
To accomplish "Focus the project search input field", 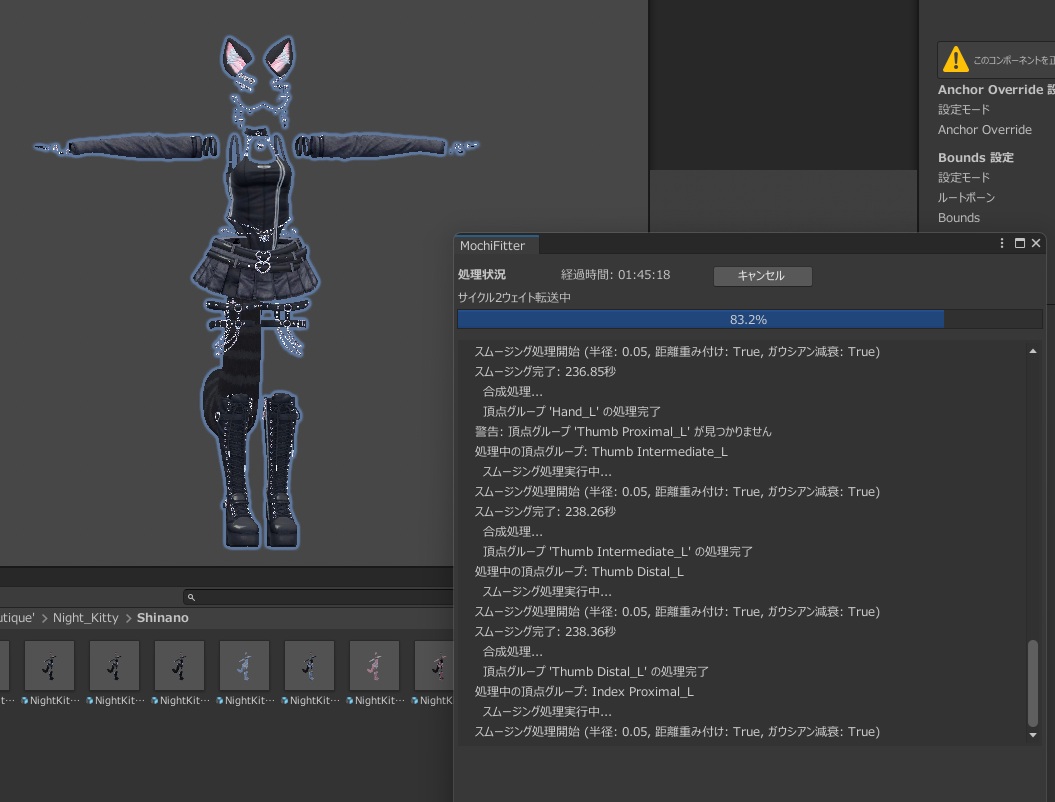I will (320, 597).
